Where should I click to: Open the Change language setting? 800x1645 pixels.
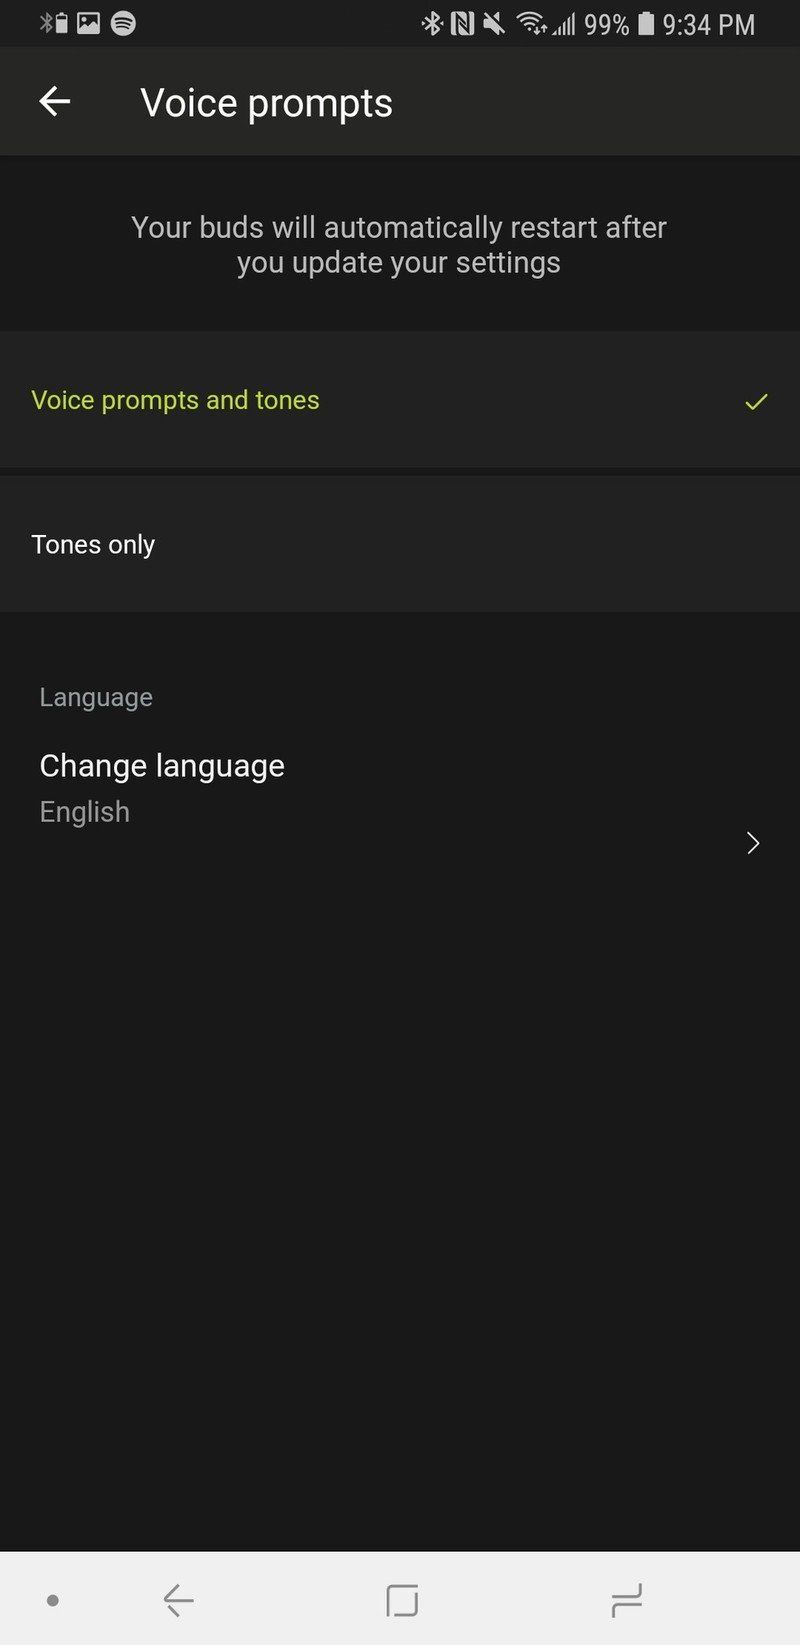point(400,790)
